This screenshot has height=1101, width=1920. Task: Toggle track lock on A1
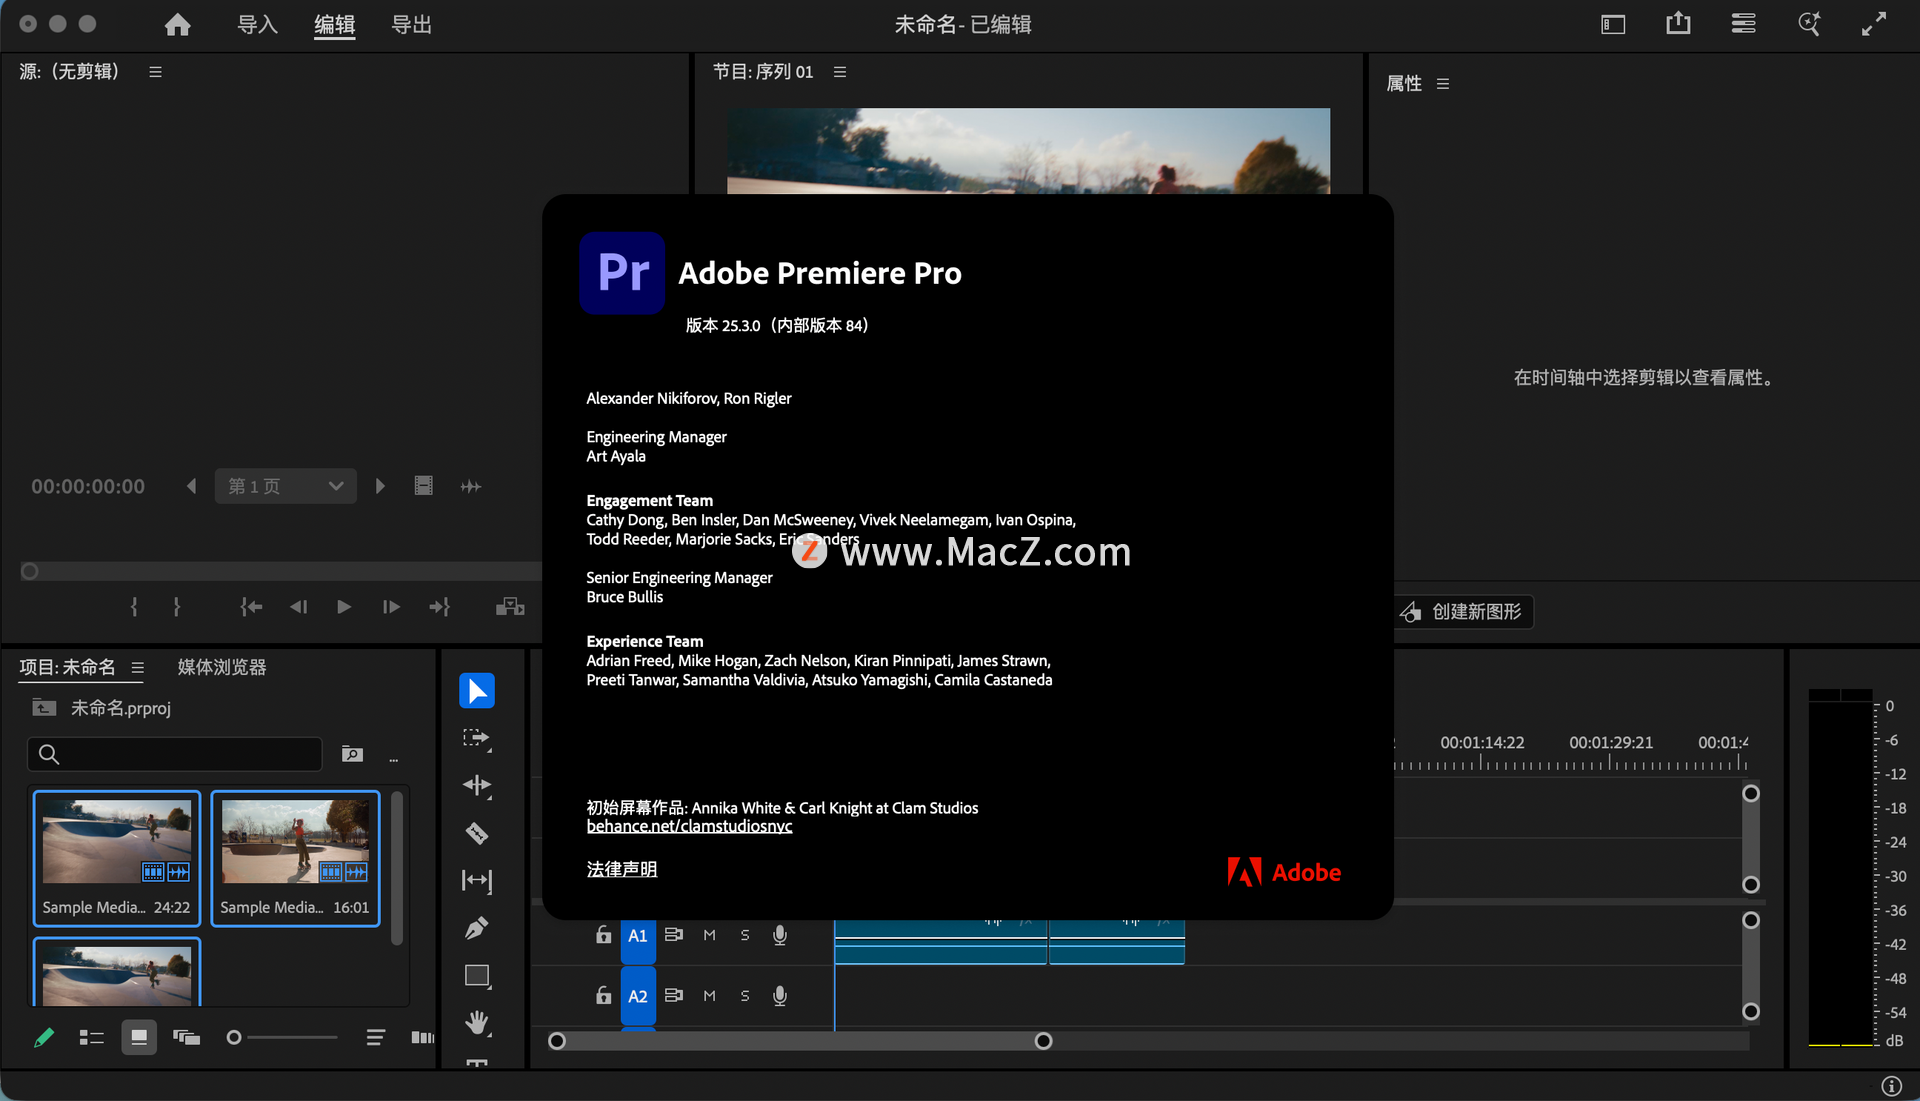point(603,935)
